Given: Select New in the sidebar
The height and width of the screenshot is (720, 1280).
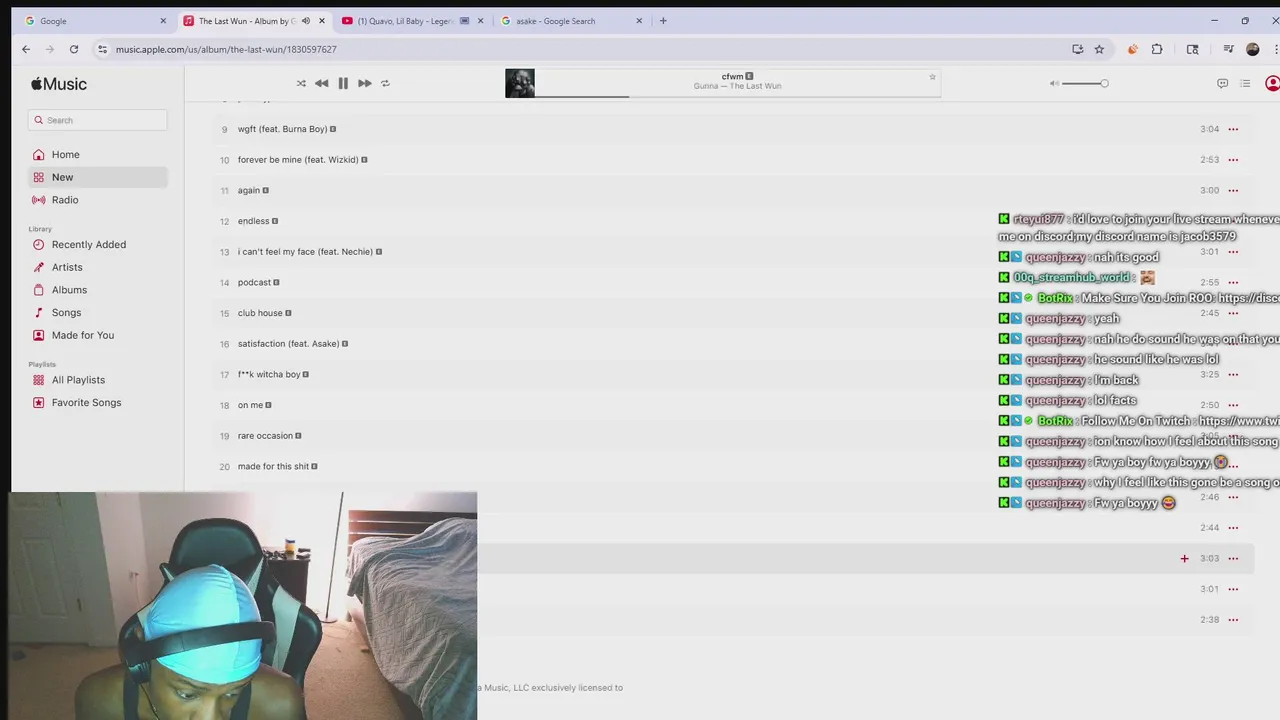Looking at the screenshot, I should point(98,177).
